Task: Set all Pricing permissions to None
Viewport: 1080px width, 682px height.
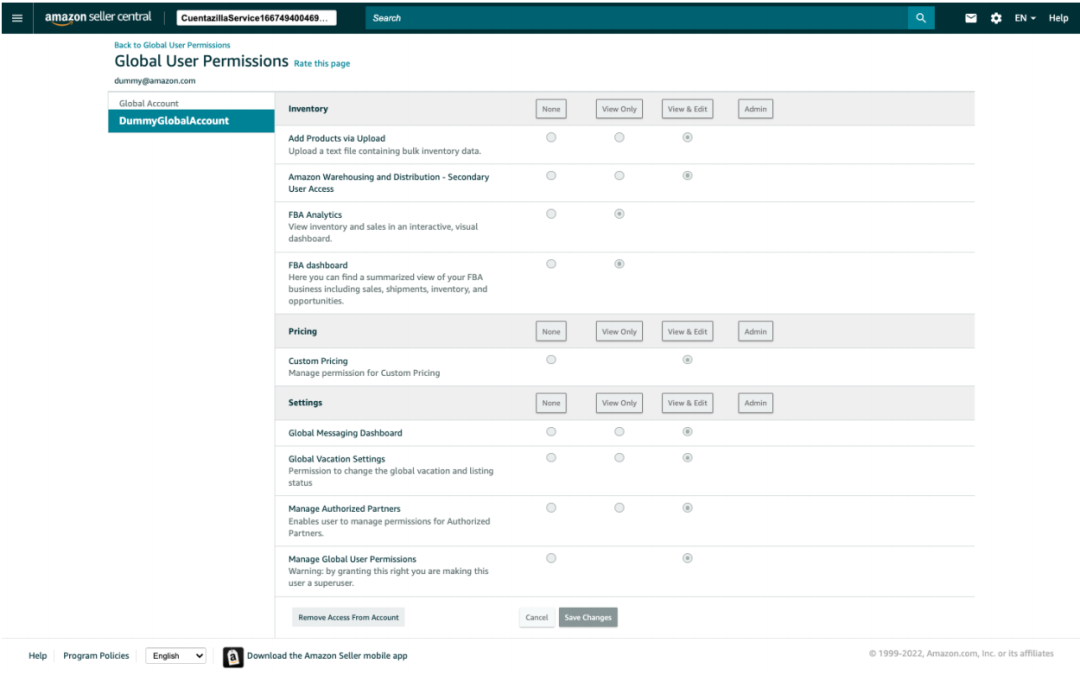Action: click(551, 331)
